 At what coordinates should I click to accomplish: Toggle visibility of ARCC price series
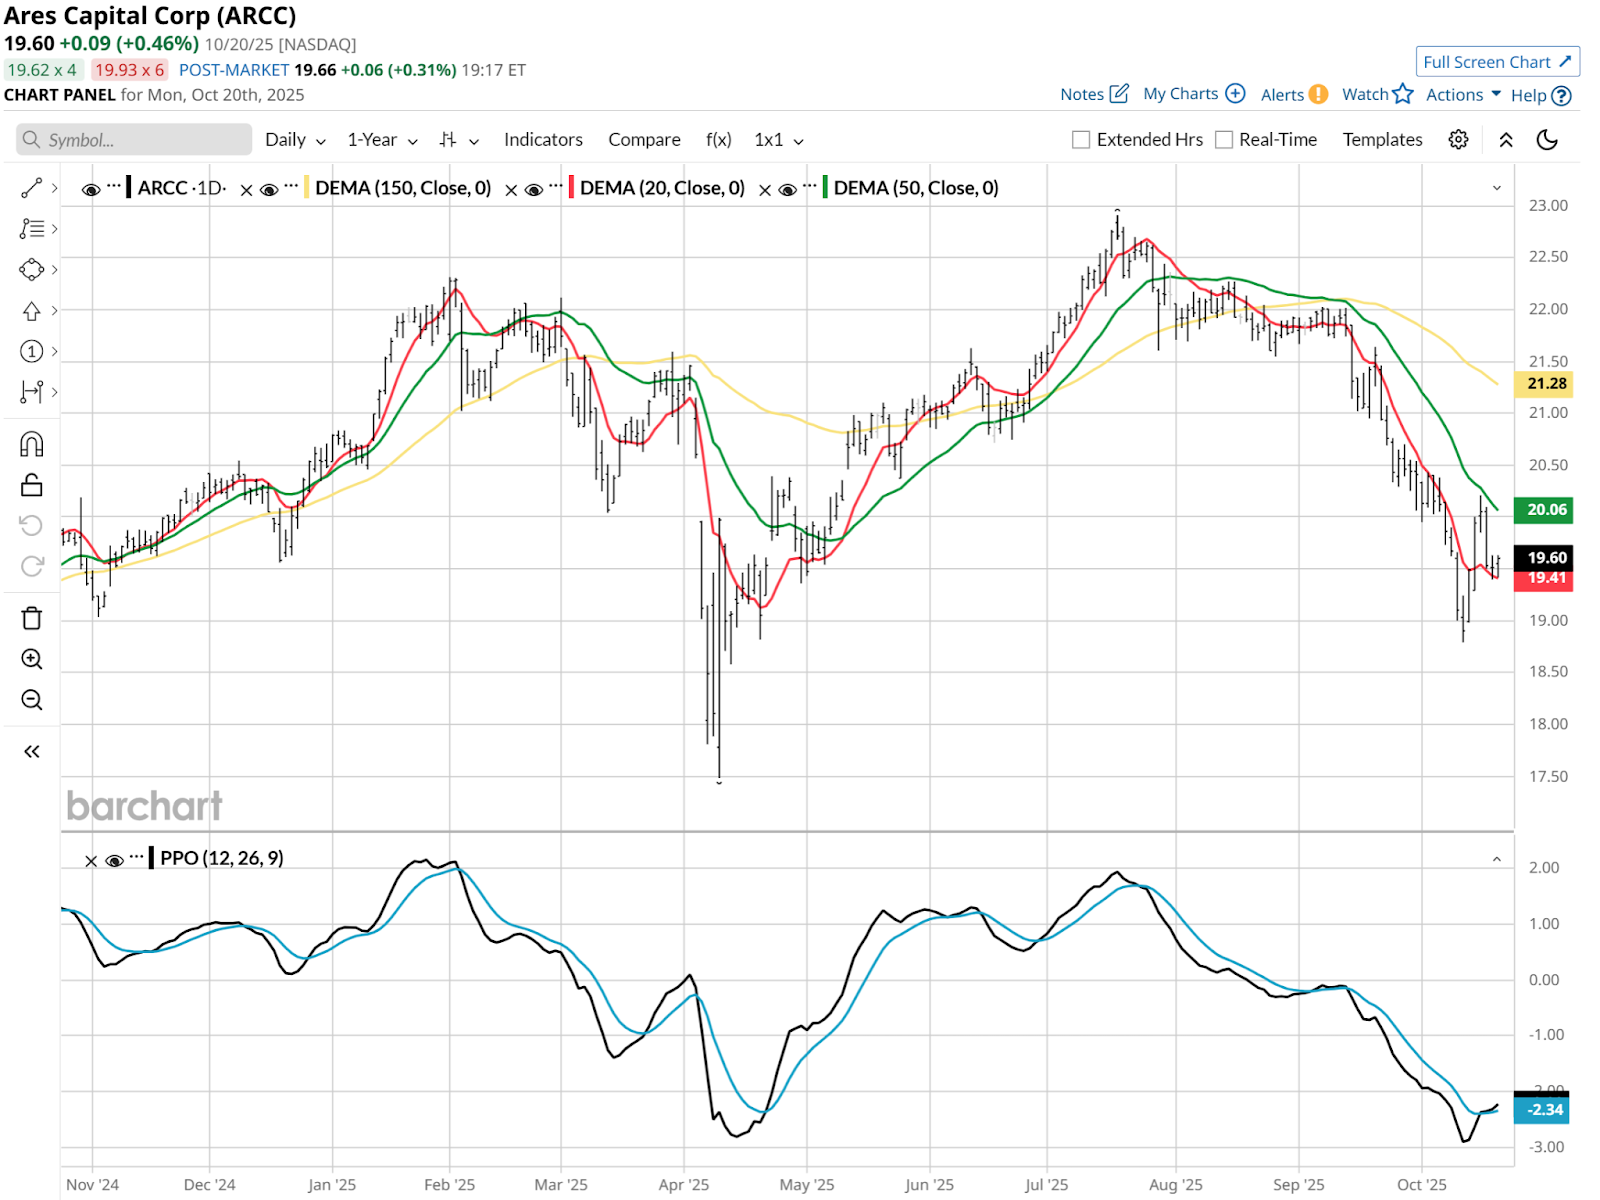(x=91, y=189)
